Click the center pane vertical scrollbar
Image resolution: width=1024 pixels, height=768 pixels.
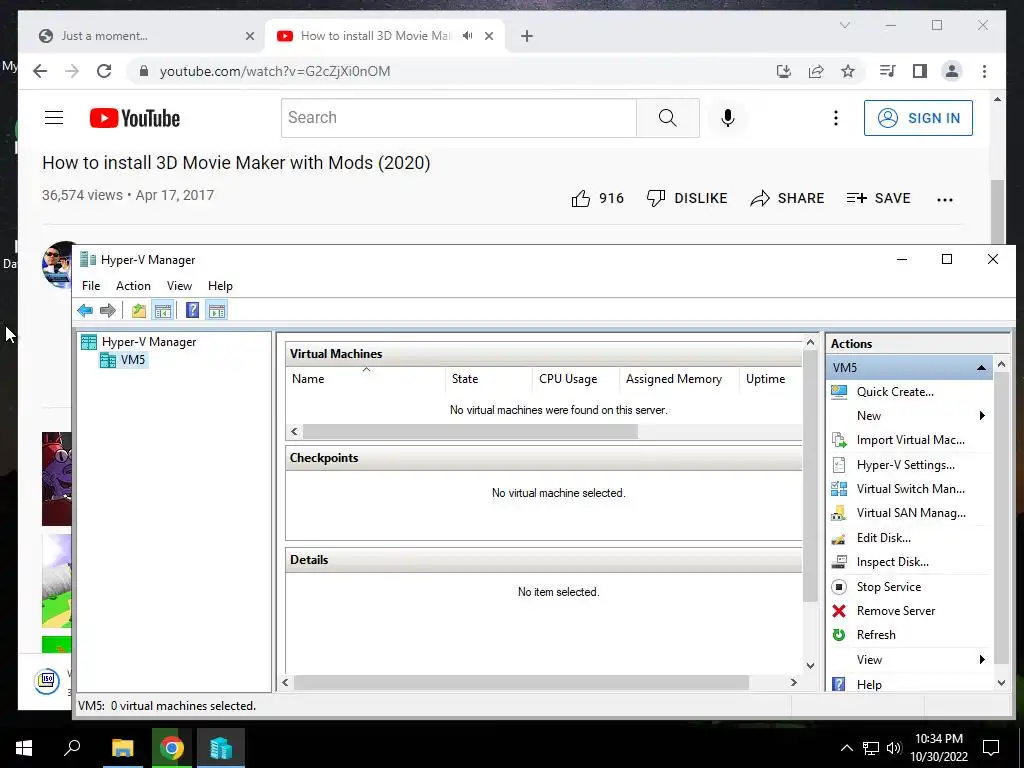(x=810, y=475)
